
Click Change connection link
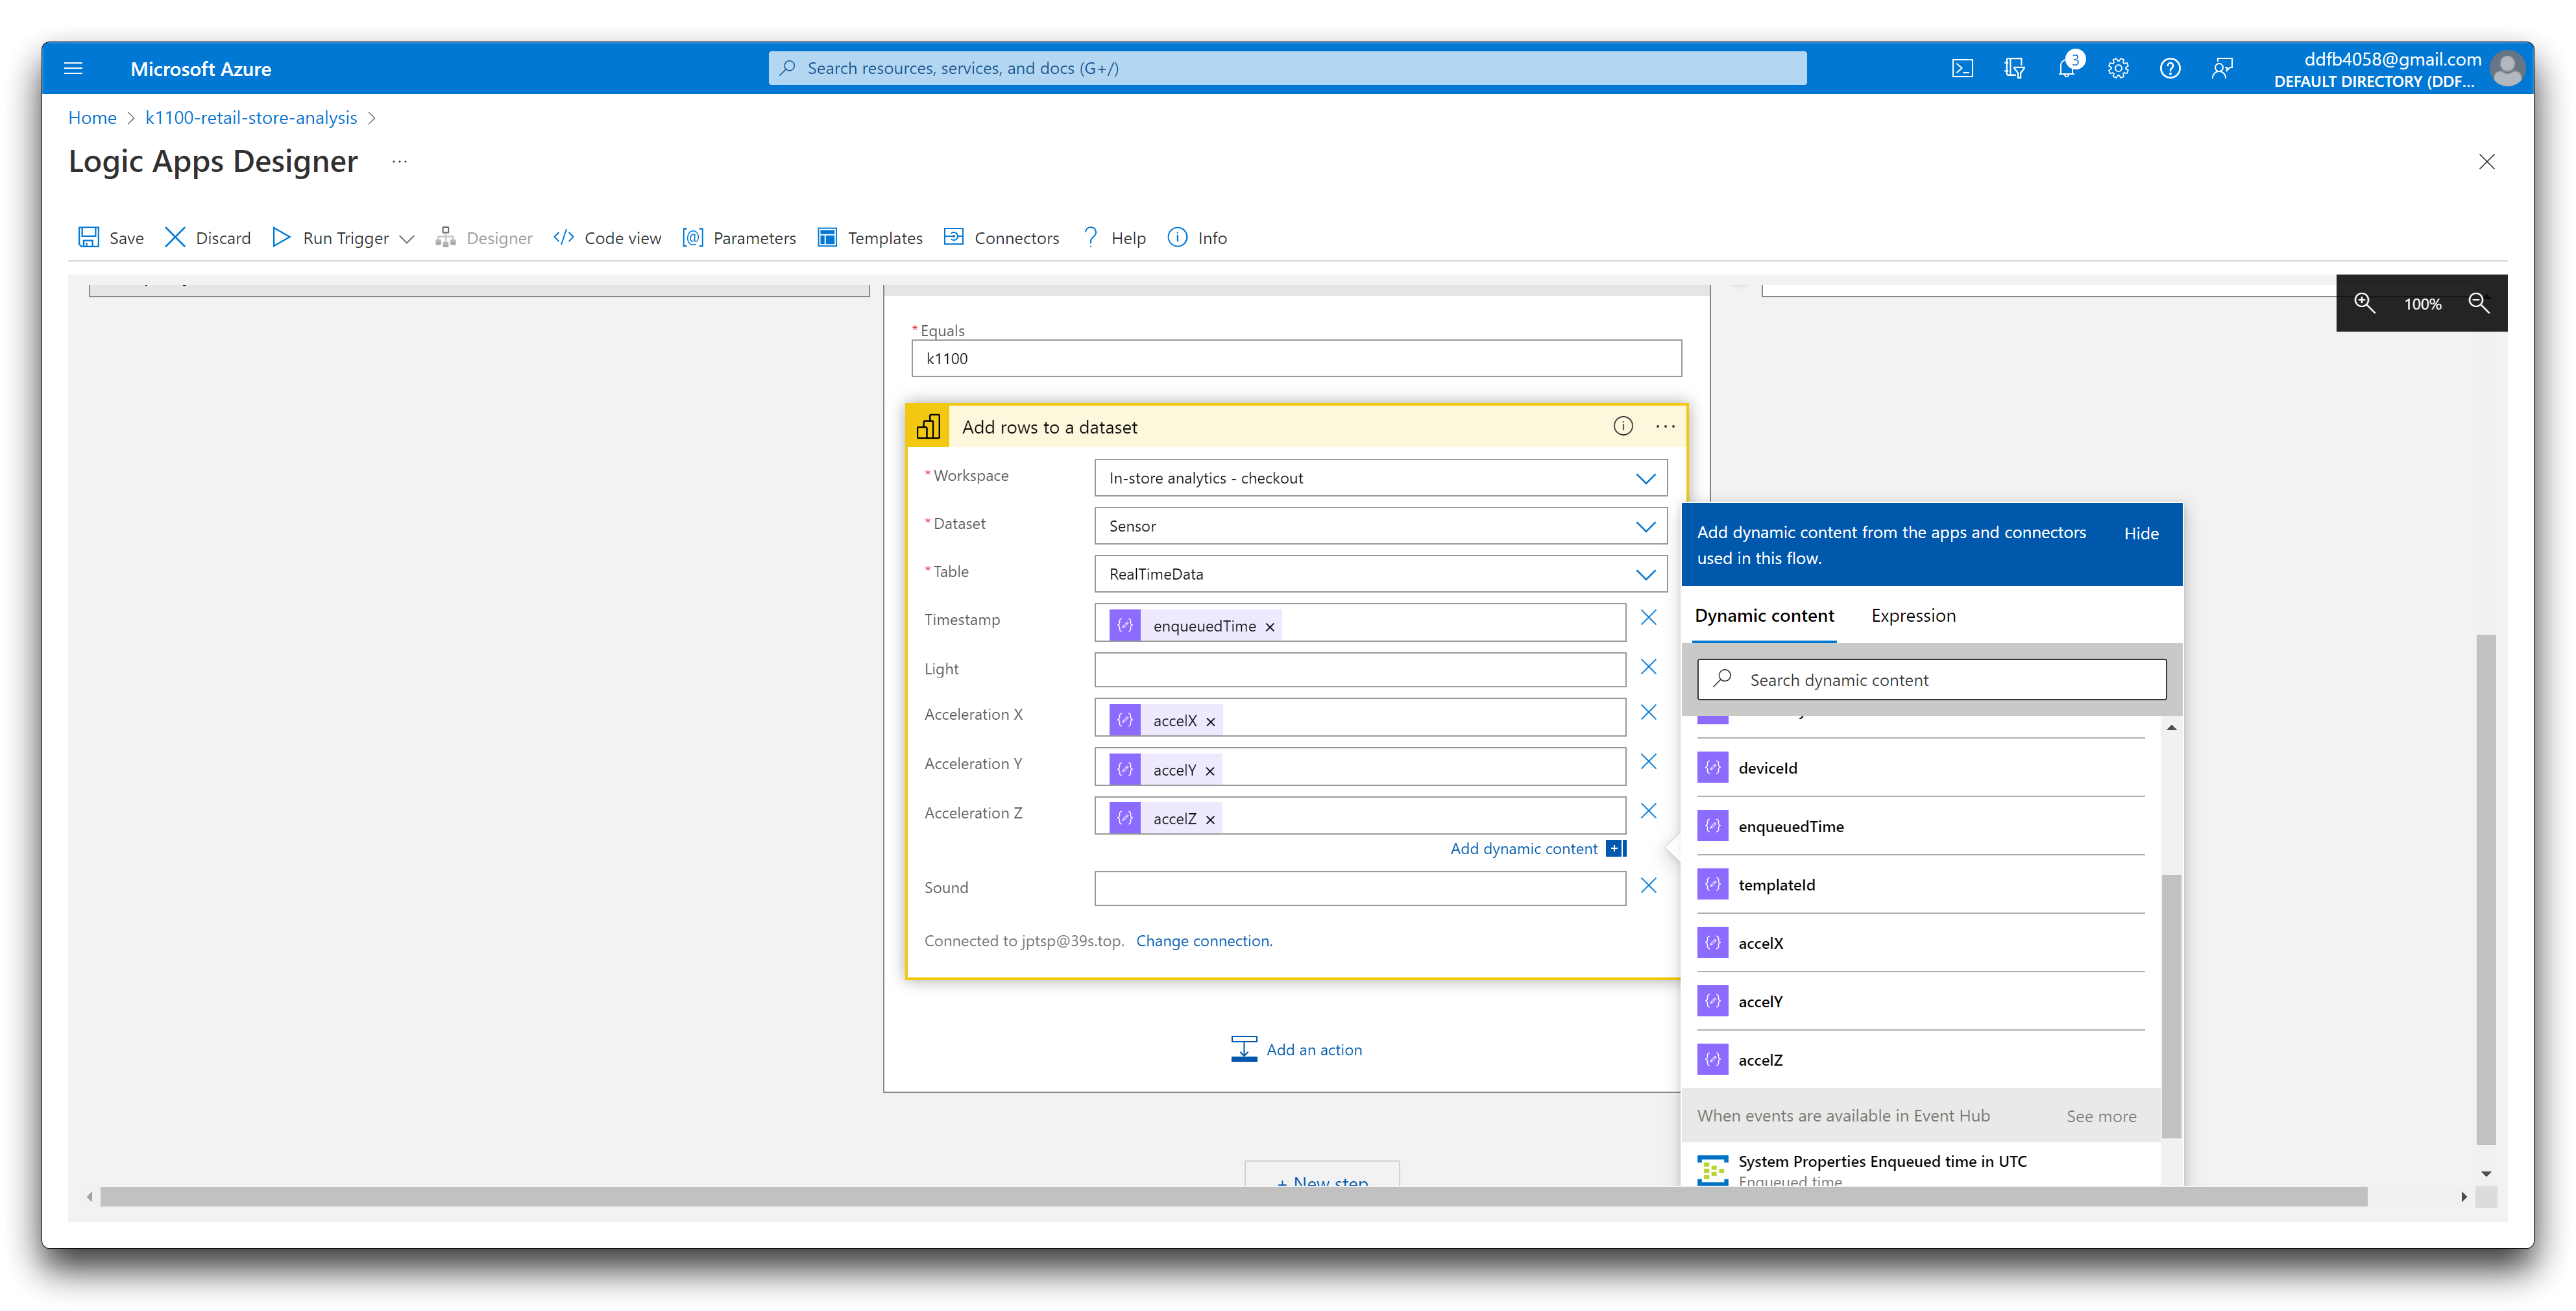1203,940
